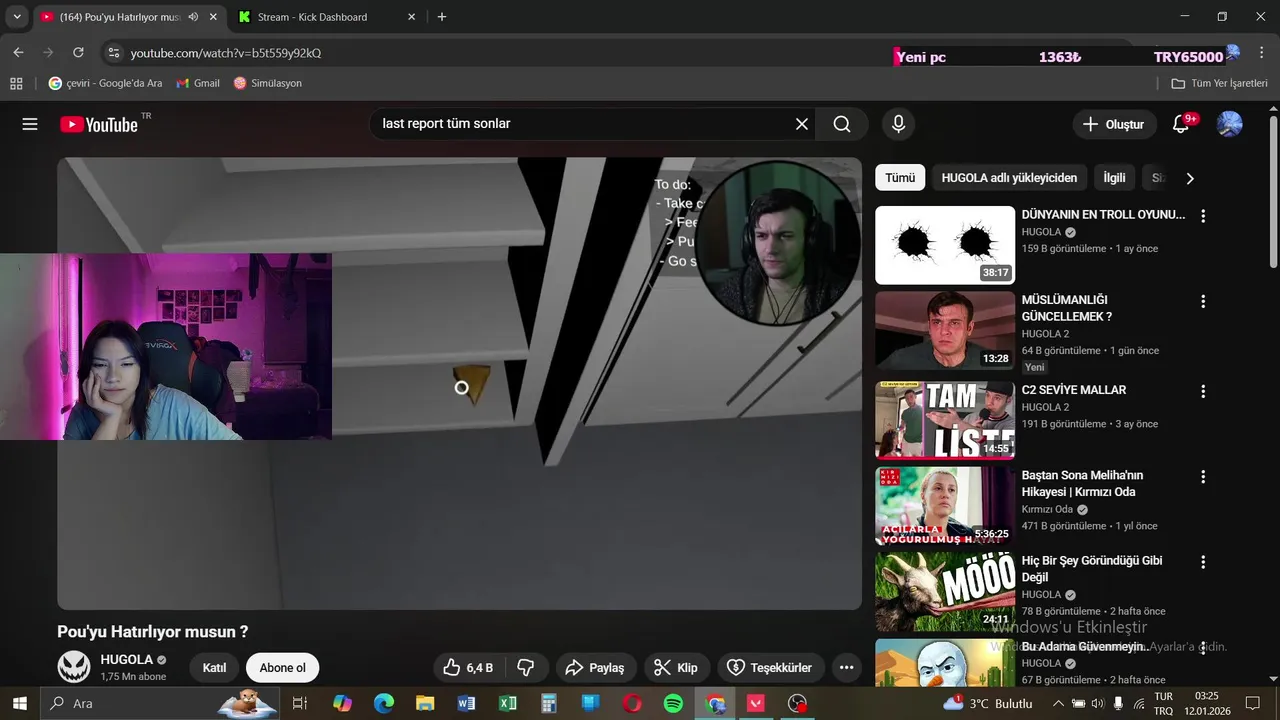
Task: Click the Paylaş share button
Action: point(594,667)
